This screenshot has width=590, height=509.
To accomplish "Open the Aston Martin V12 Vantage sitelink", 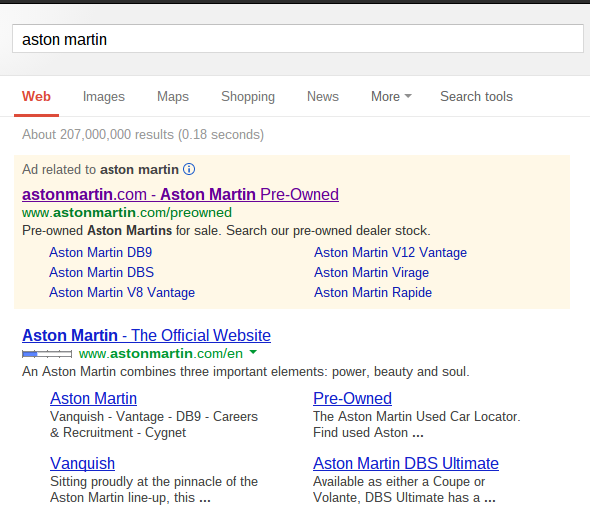I will tap(390, 252).
